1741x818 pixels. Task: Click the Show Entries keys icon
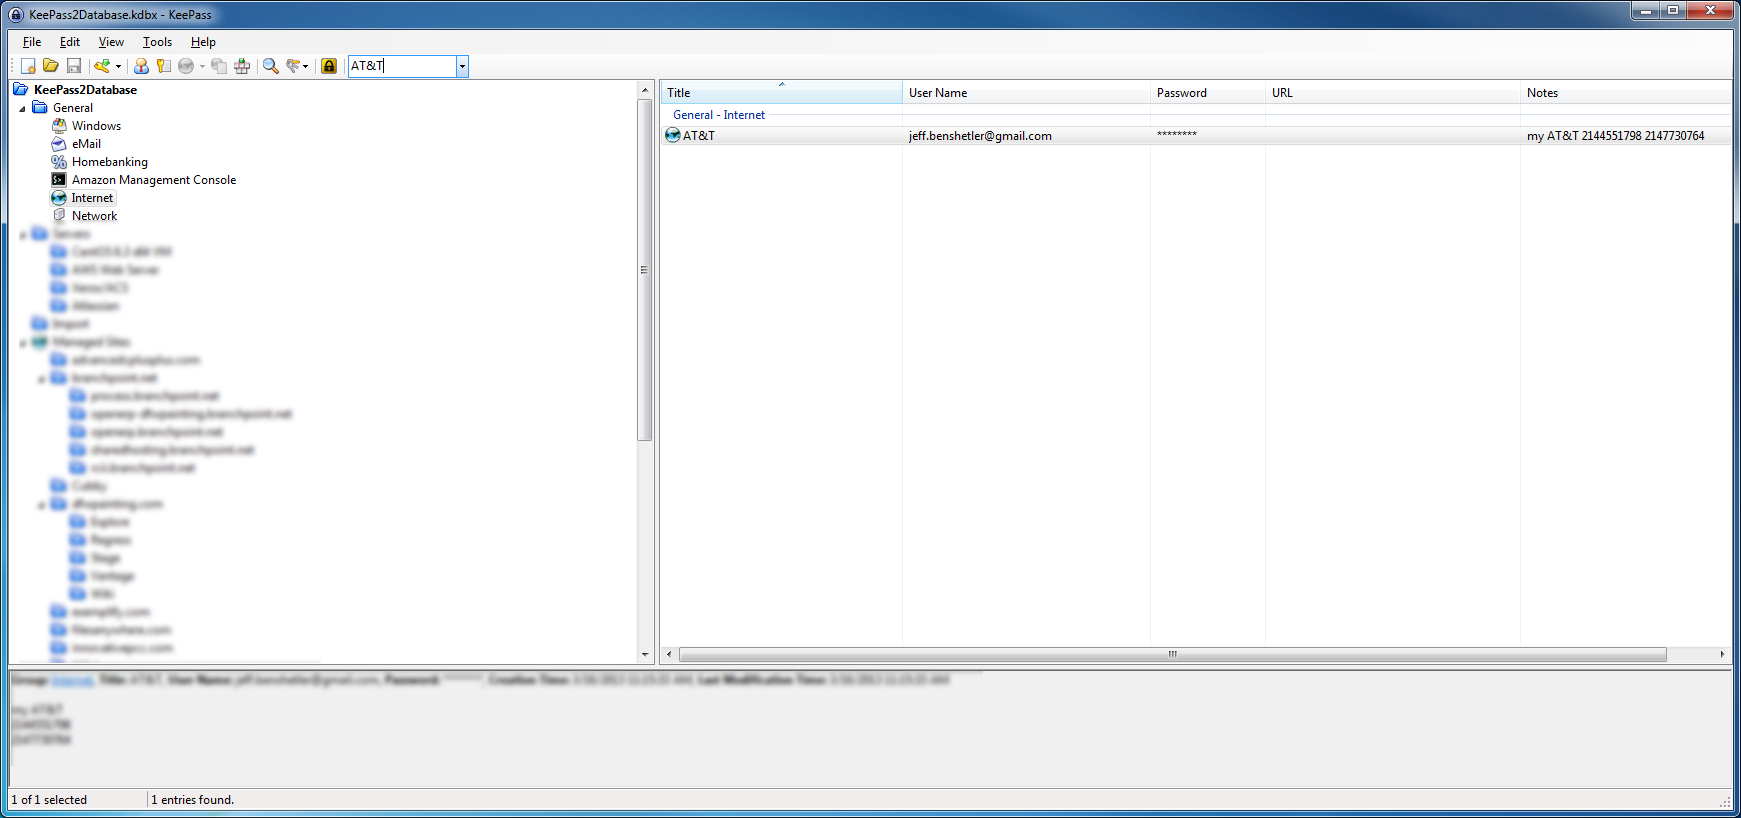(293, 66)
